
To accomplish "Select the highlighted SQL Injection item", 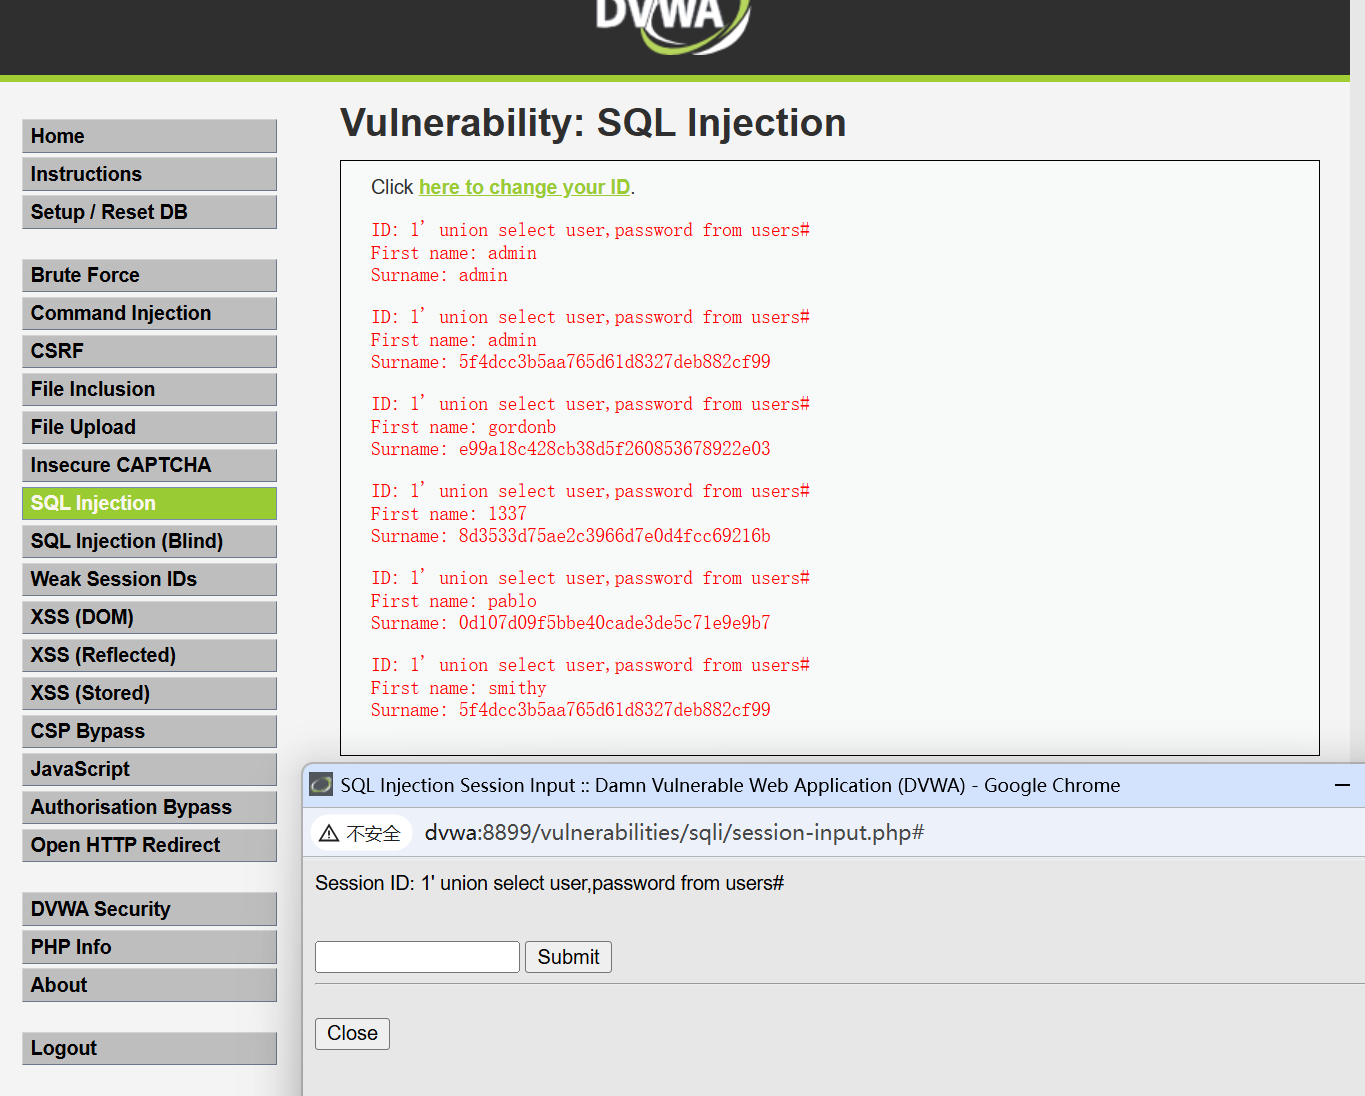I will 149,503.
